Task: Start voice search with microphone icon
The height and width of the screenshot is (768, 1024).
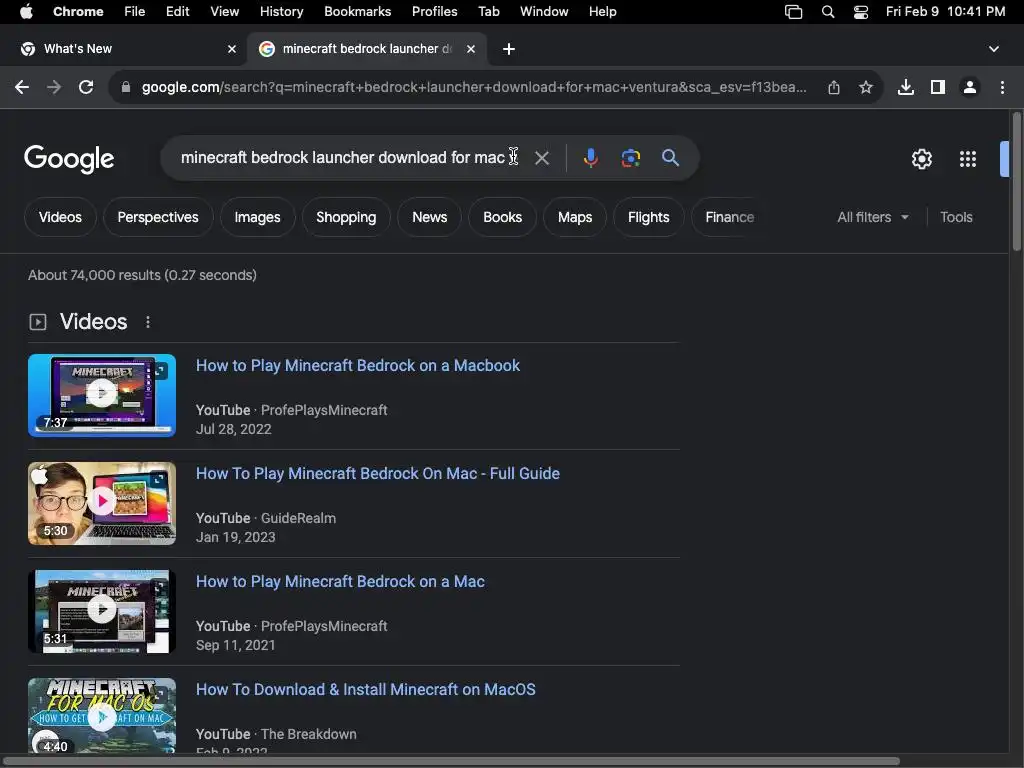Action: click(590, 158)
